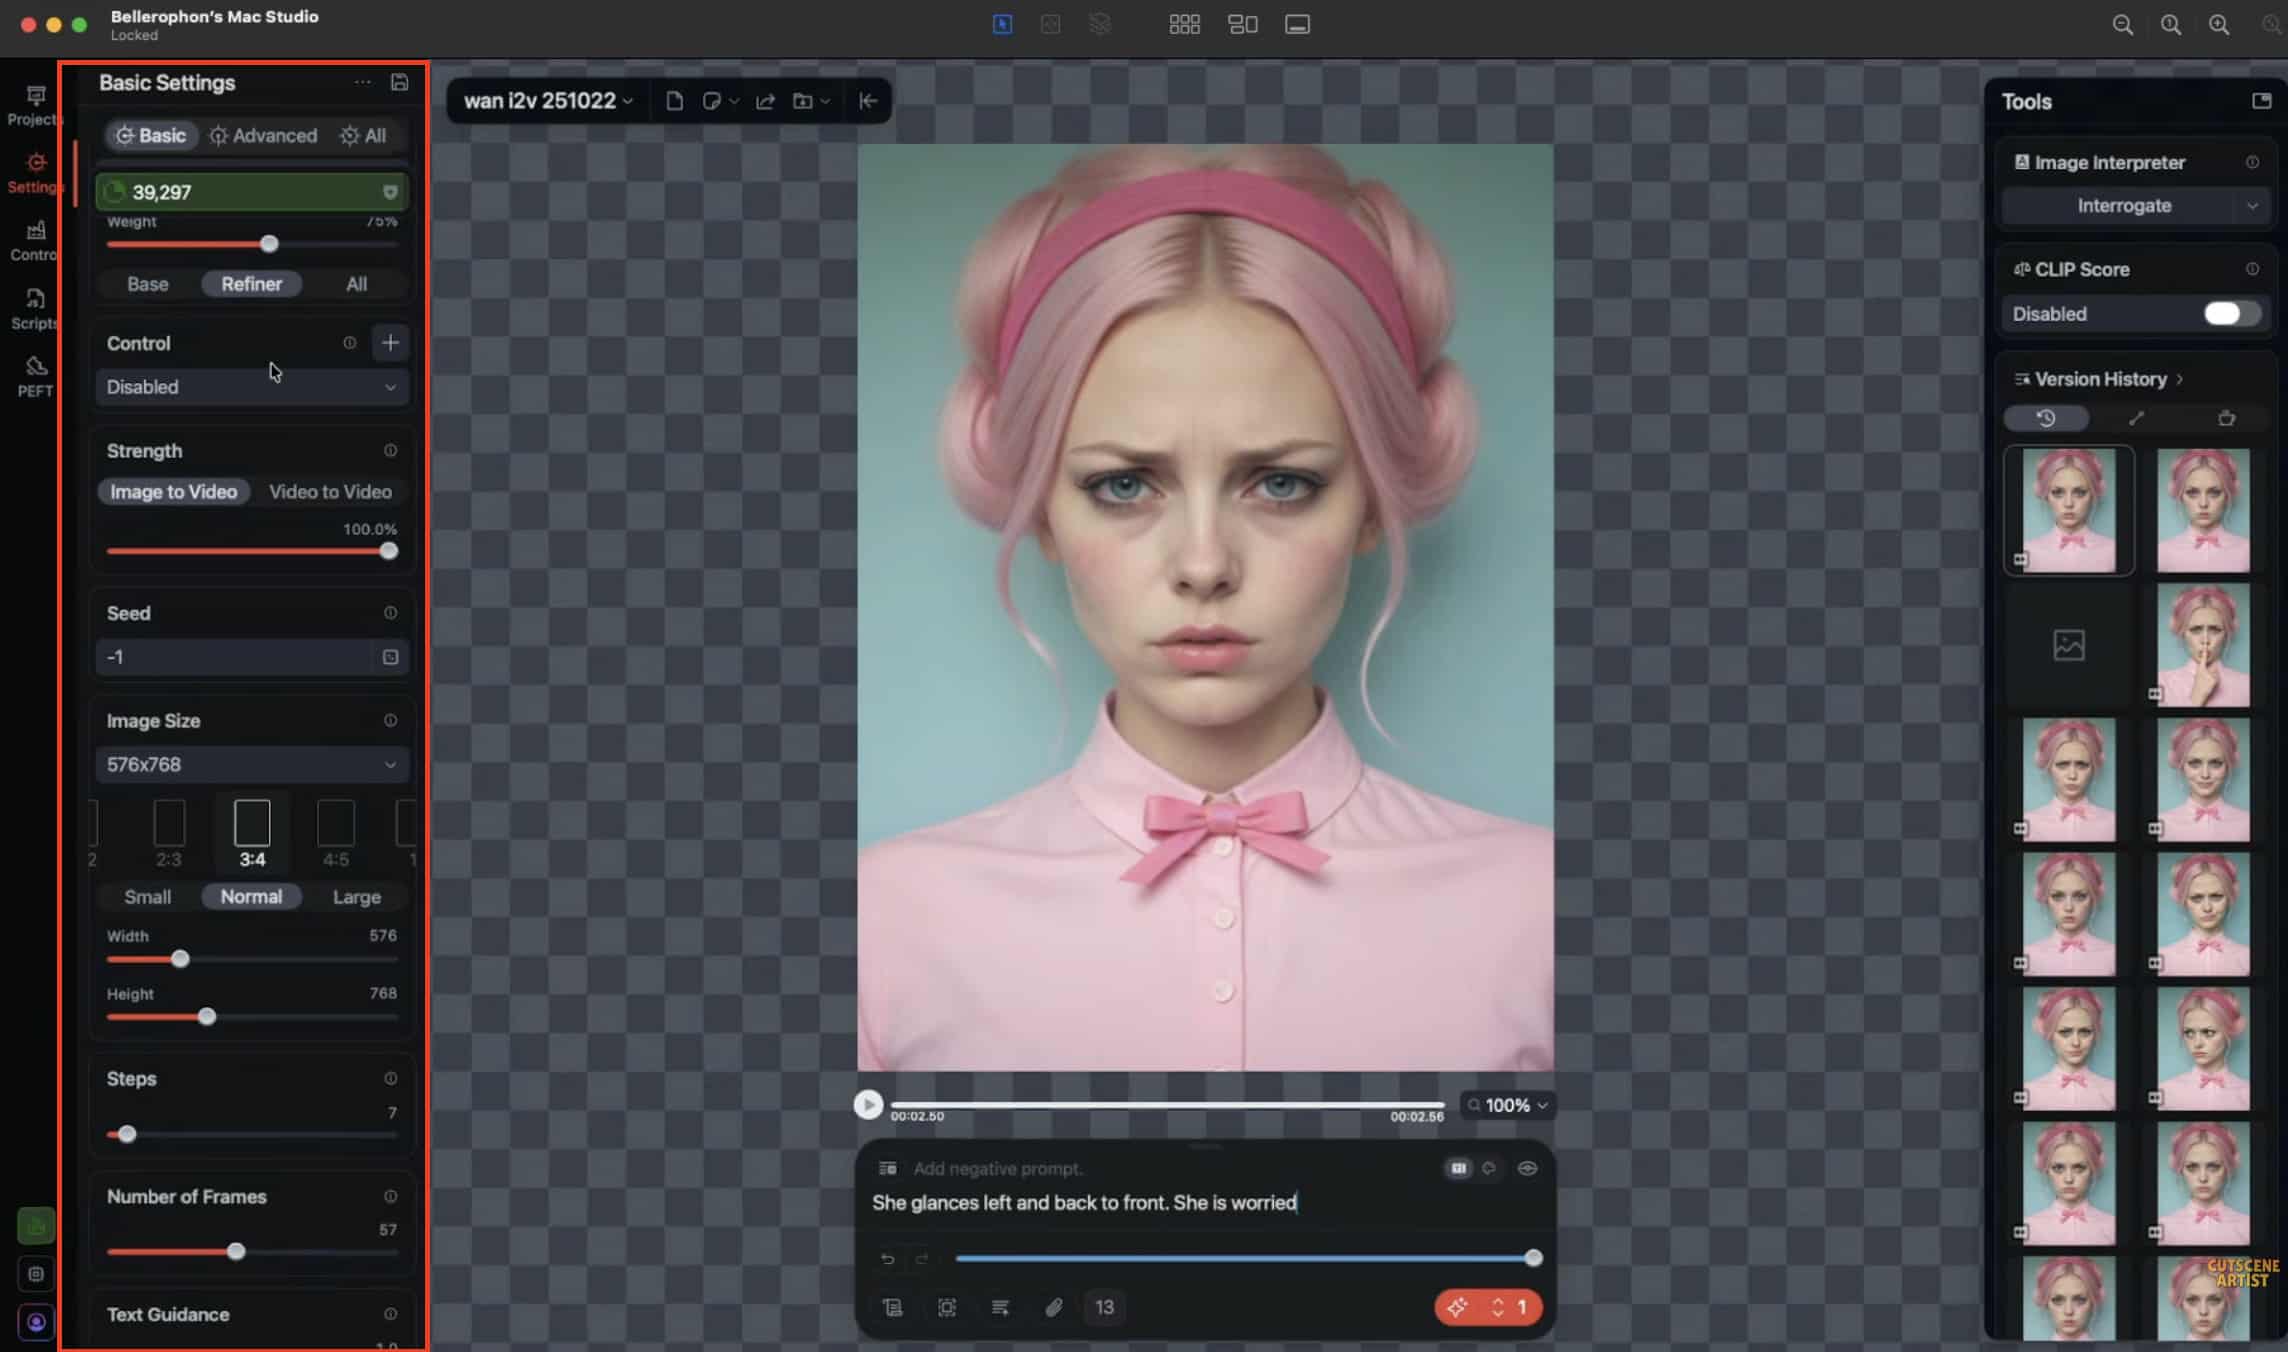The height and width of the screenshot is (1352, 2288).
Task: Select the Refiner LoRA option
Action: 252,284
